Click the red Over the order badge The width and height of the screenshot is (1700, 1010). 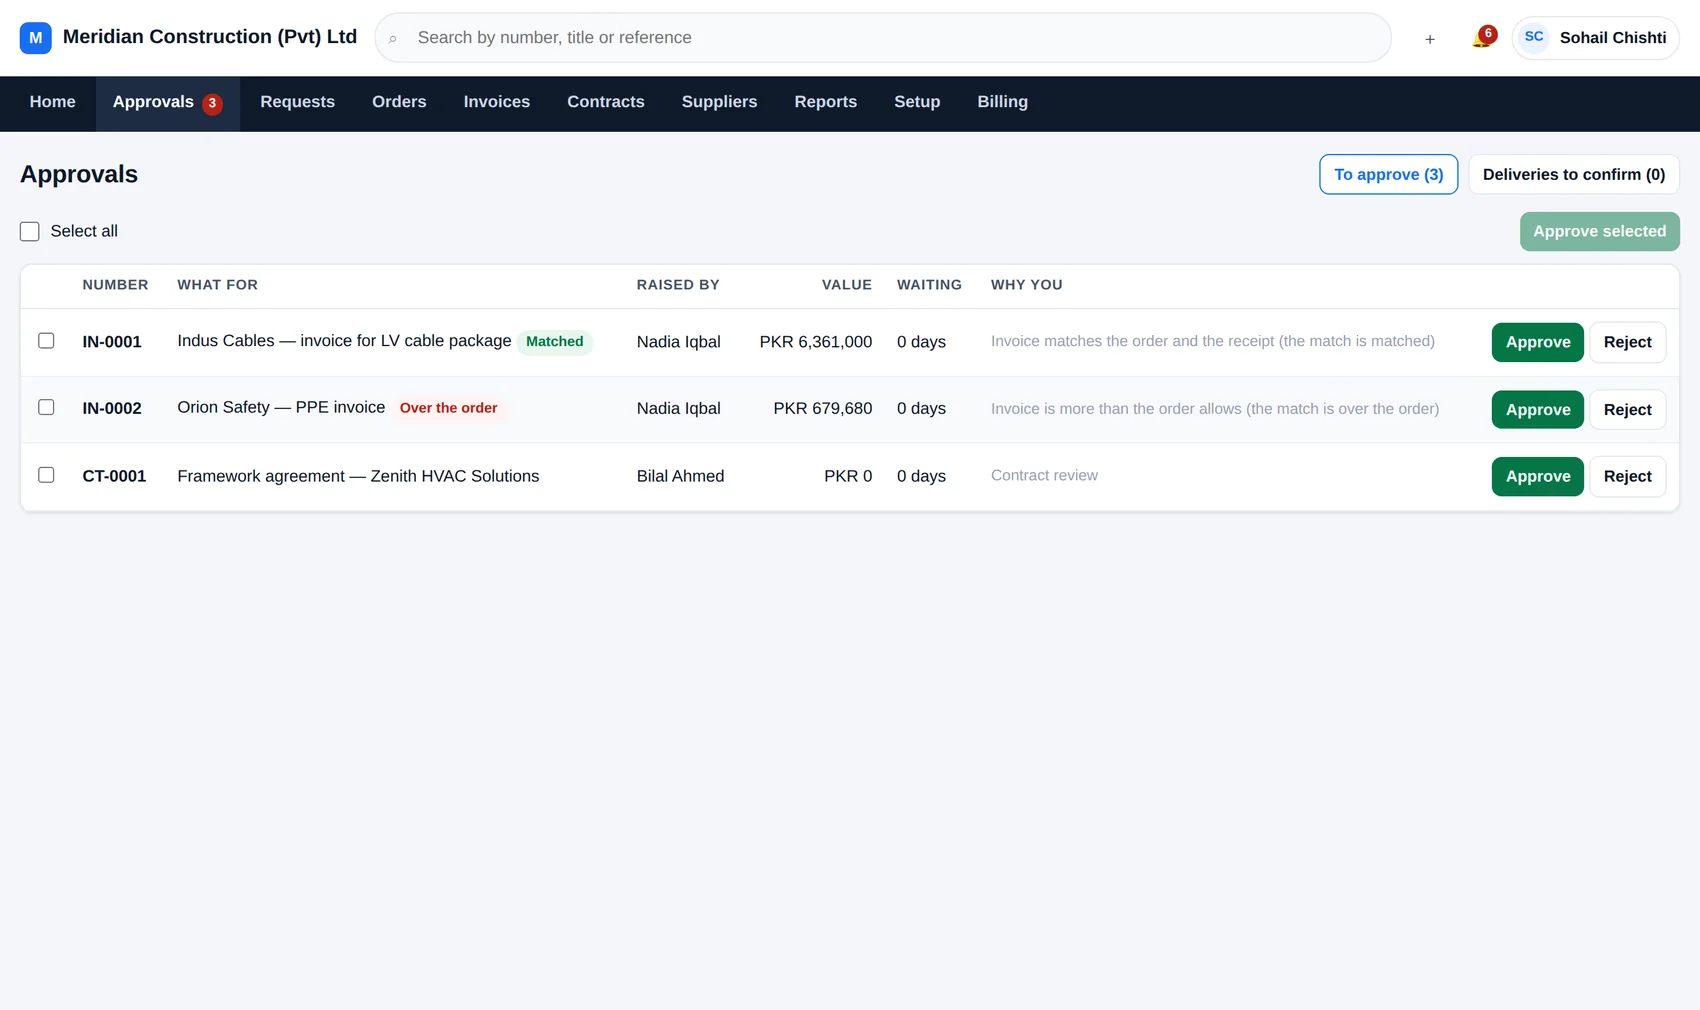[449, 408]
